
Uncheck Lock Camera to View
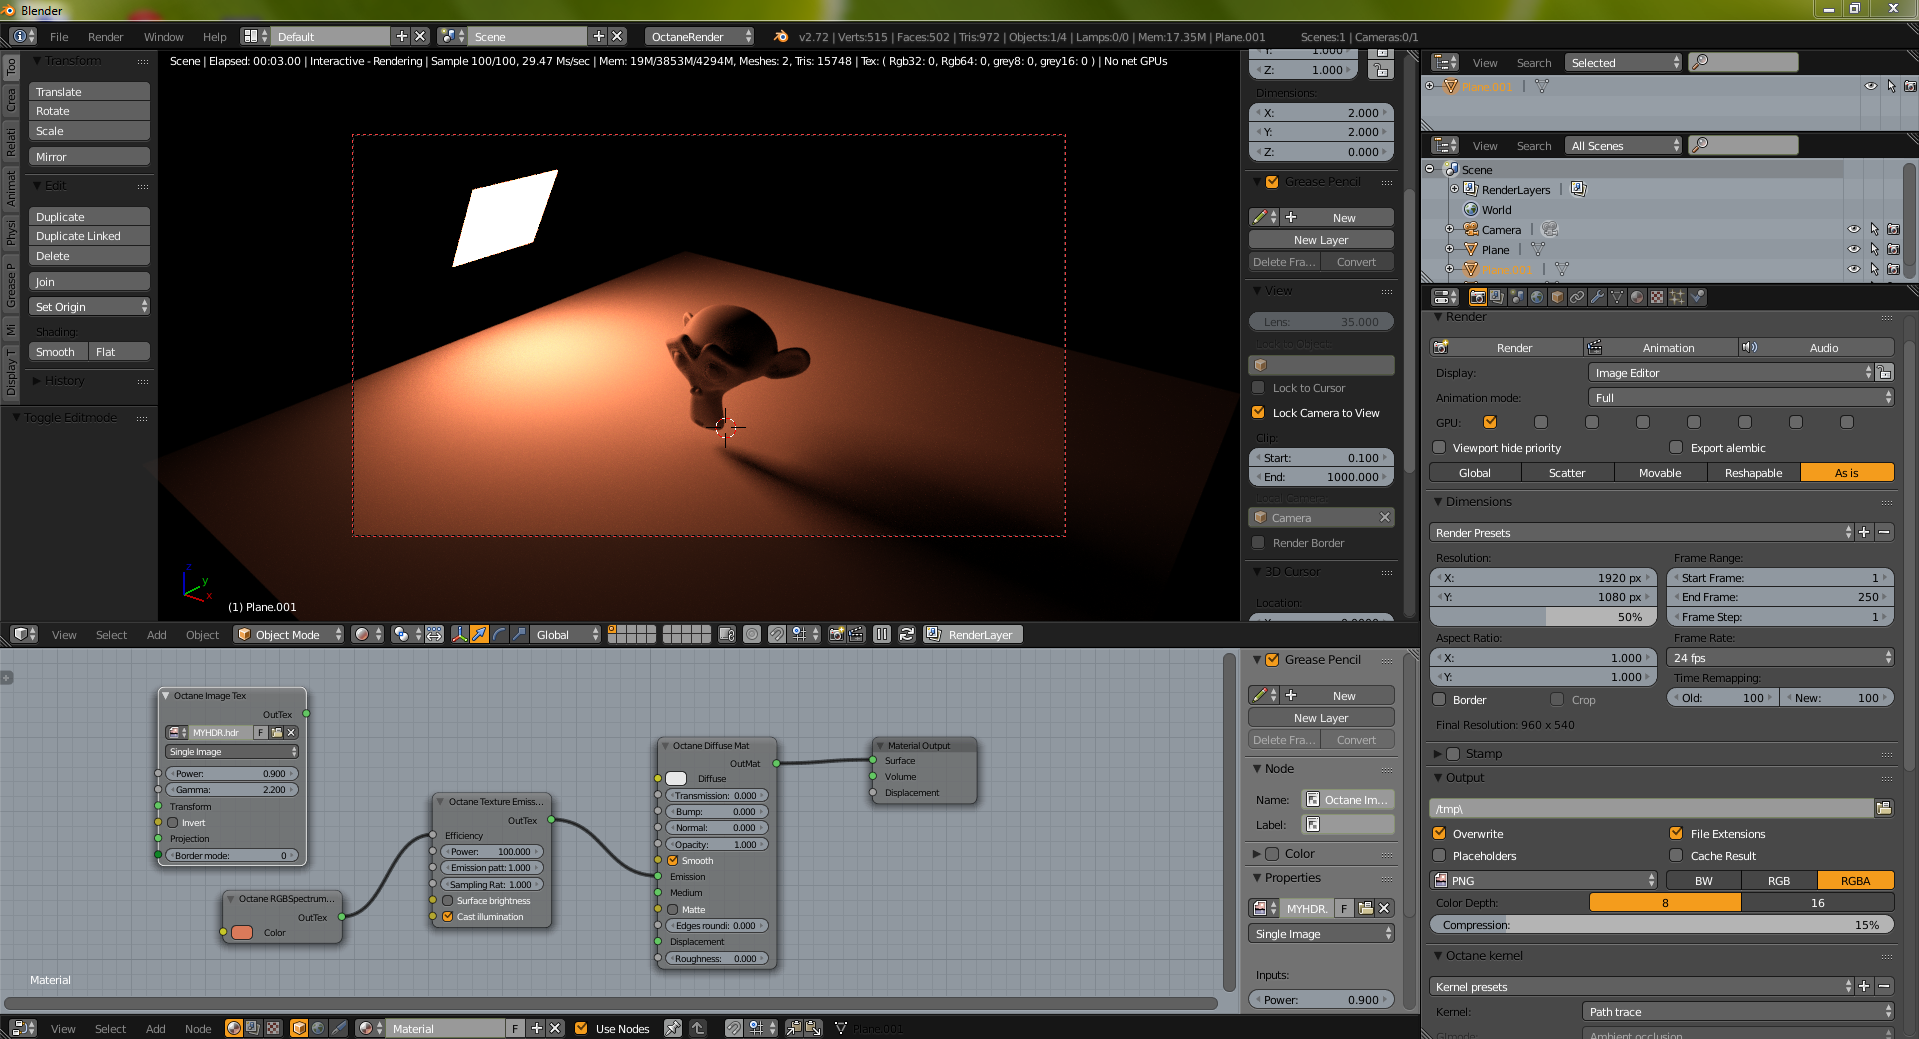point(1258,413)
